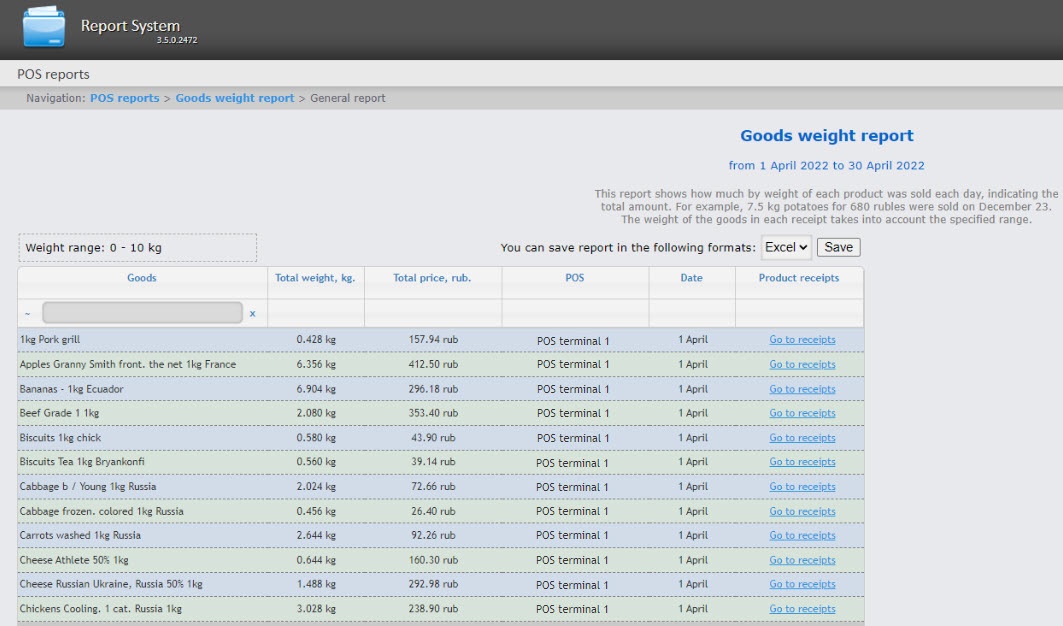The height and width of the screenshot is (626, 1063).
Task: Navigate to POS reports breadcrumb link
Action: coord(124,98)
